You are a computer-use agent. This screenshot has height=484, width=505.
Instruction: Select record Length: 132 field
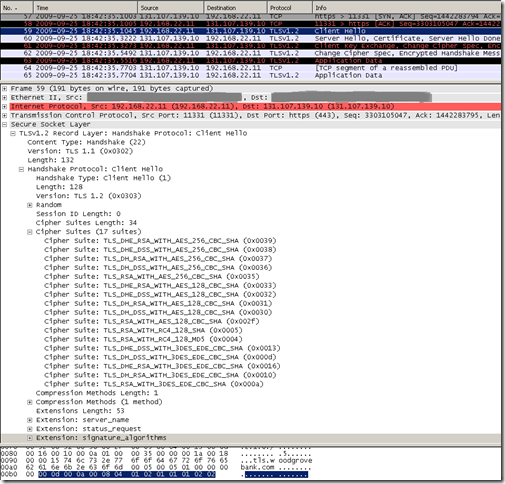coord(51,160)
